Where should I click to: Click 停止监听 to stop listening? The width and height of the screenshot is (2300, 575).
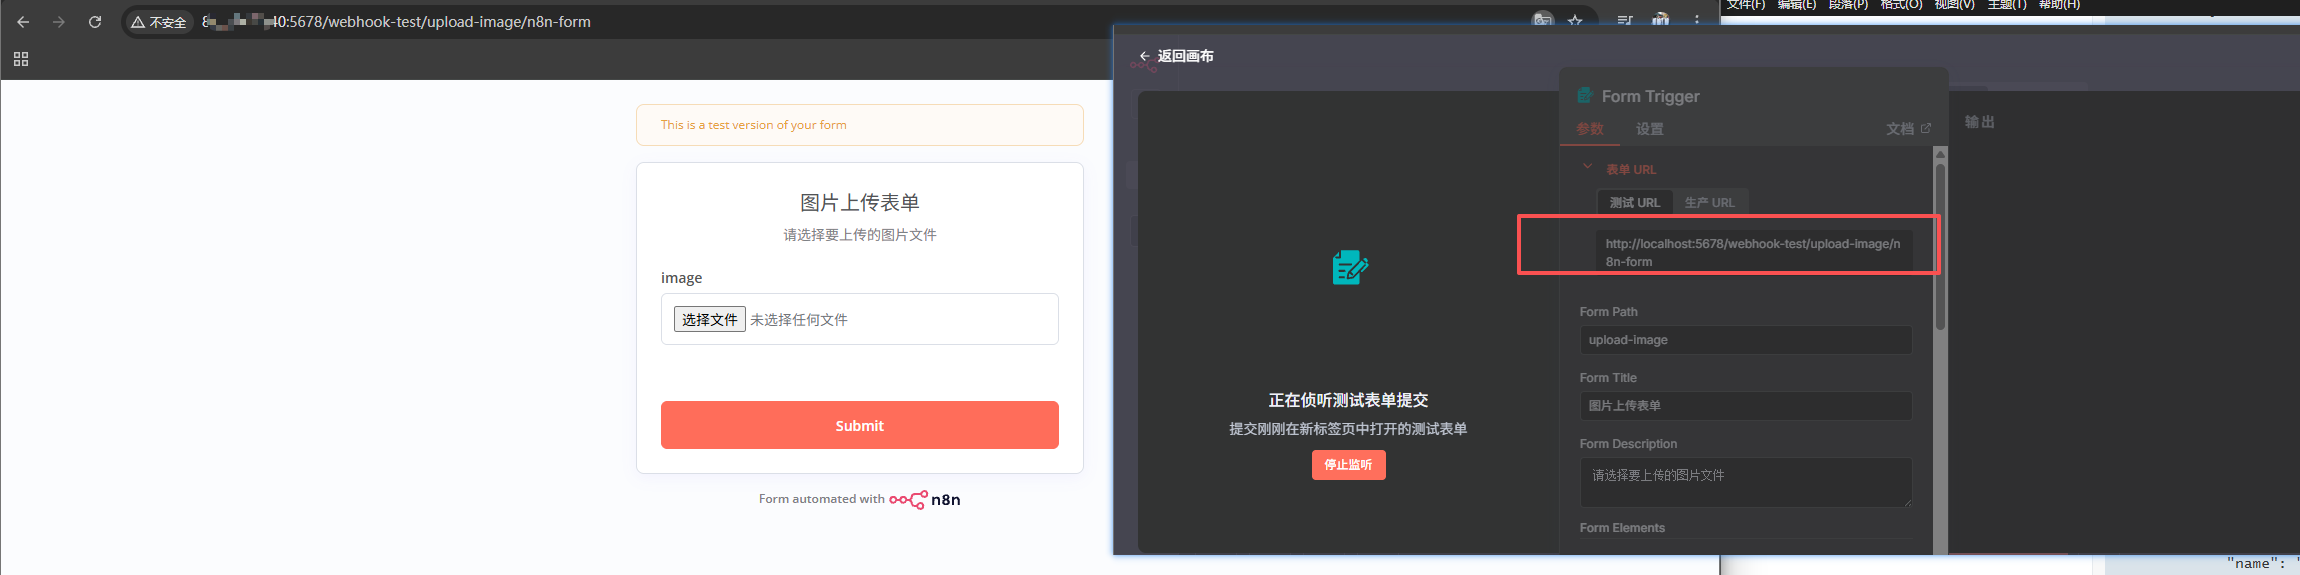click(x=1348, y=465)
